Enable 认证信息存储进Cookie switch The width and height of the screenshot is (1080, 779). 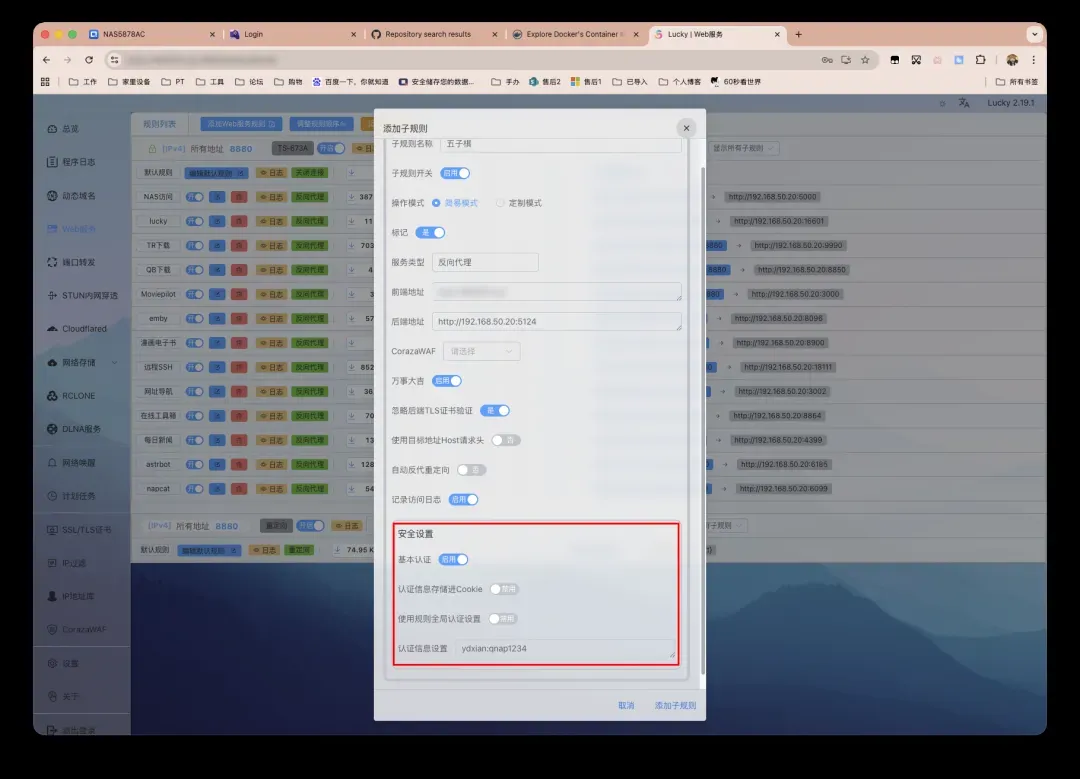click(503, 589)
